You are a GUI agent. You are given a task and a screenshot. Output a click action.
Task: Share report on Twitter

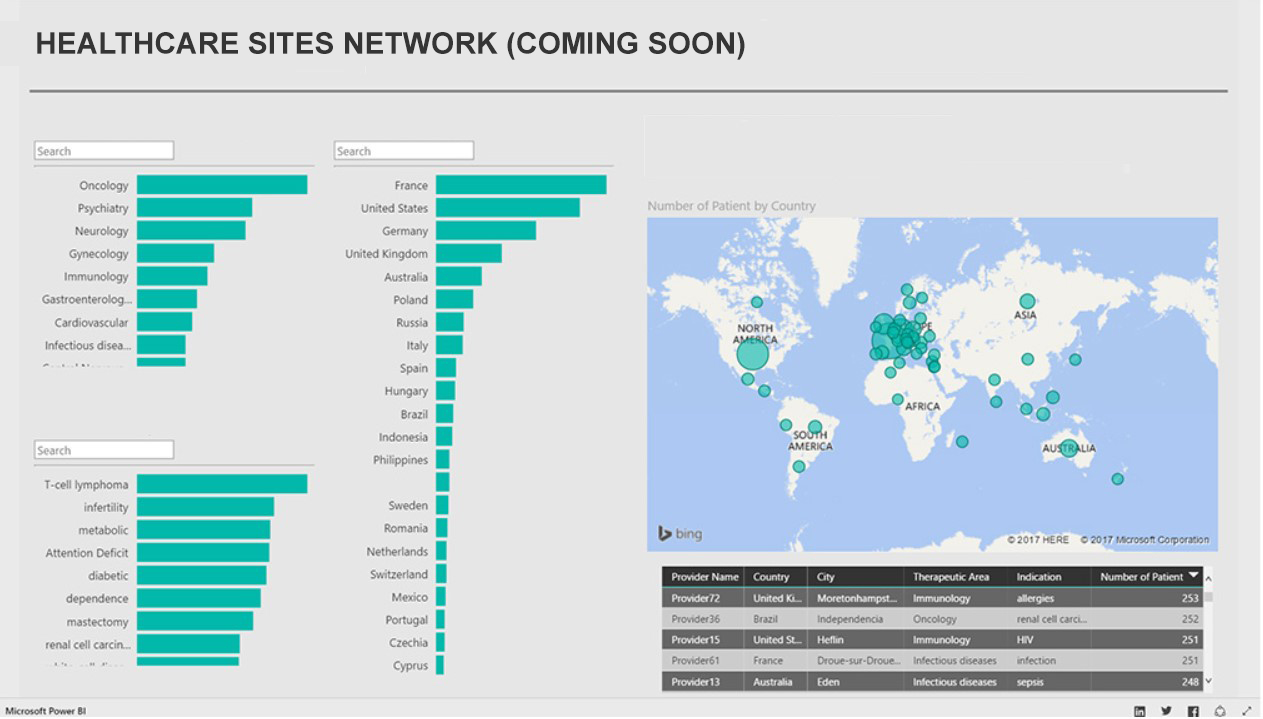(1166, 711)
